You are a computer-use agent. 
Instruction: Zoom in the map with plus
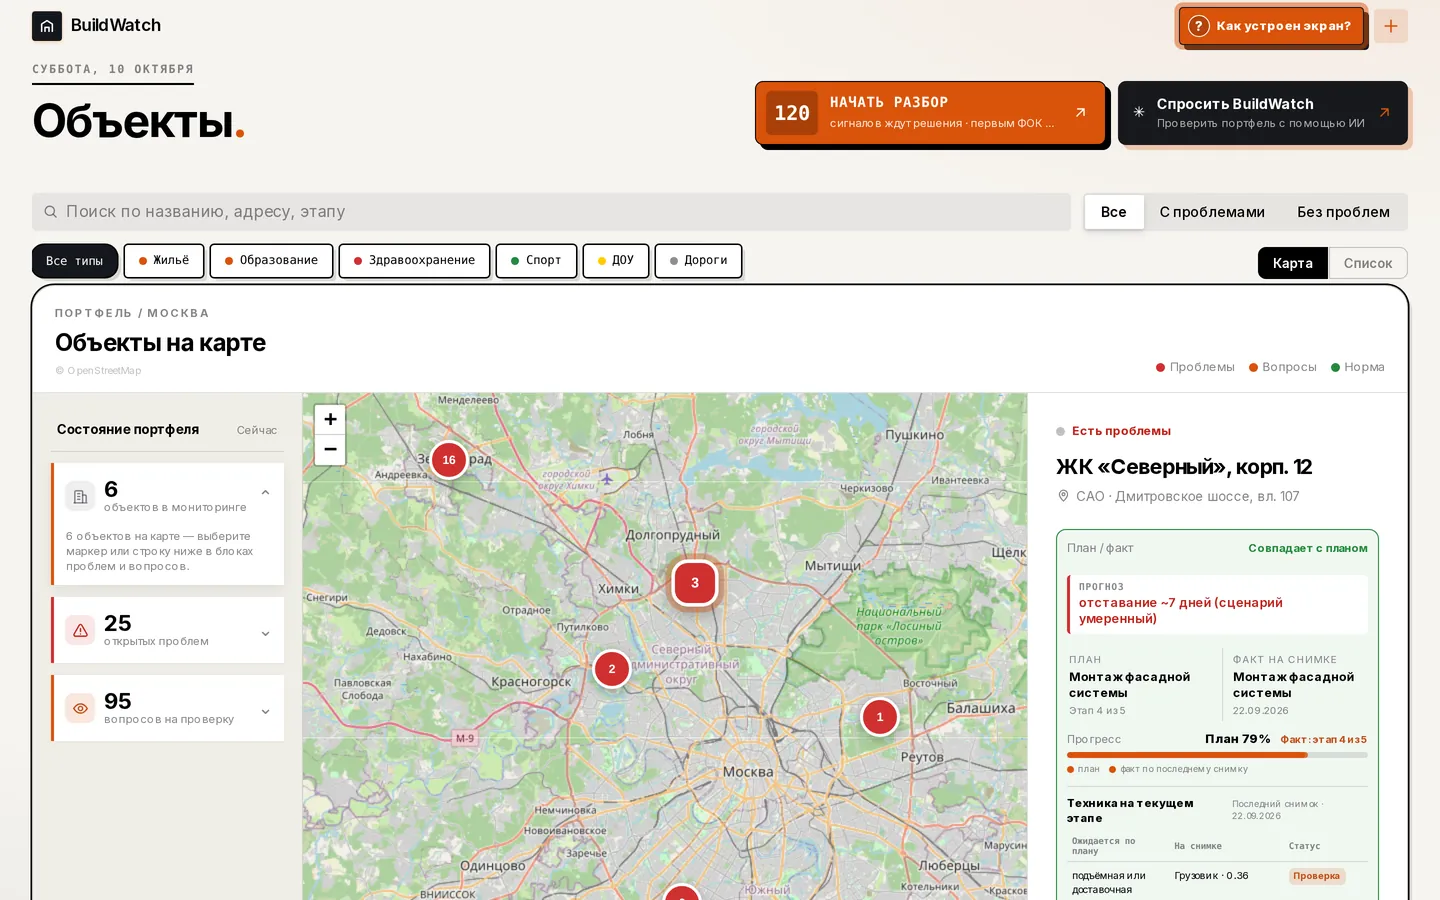[330, 419]
